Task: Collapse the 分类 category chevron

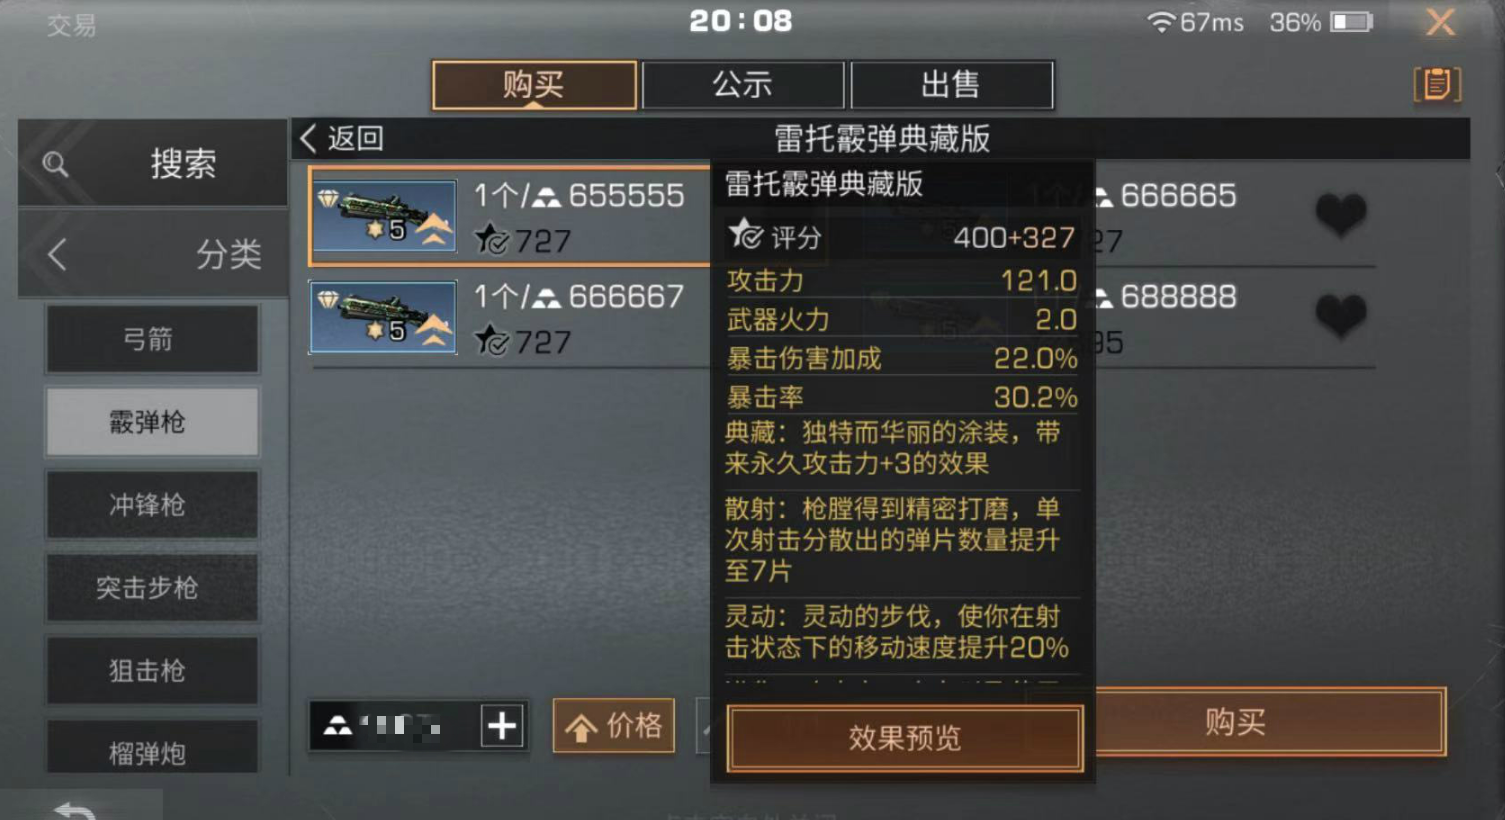Action: pyautogui.click(x=57, y=254)
